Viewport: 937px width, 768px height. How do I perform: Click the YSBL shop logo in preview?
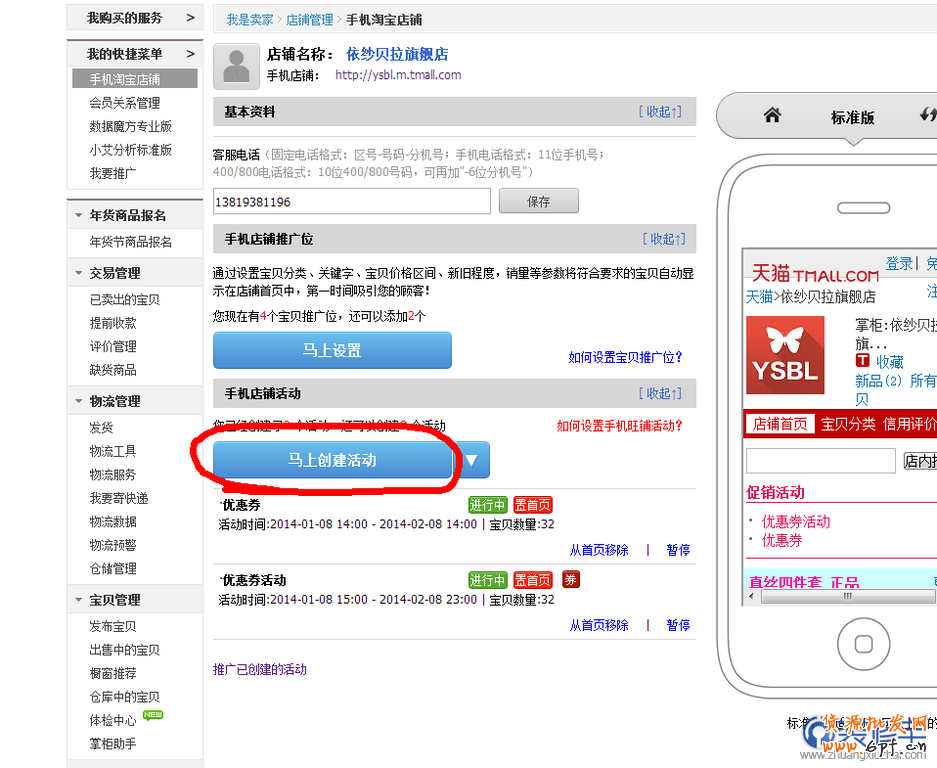pyautogui.click(x=785, y=355)
